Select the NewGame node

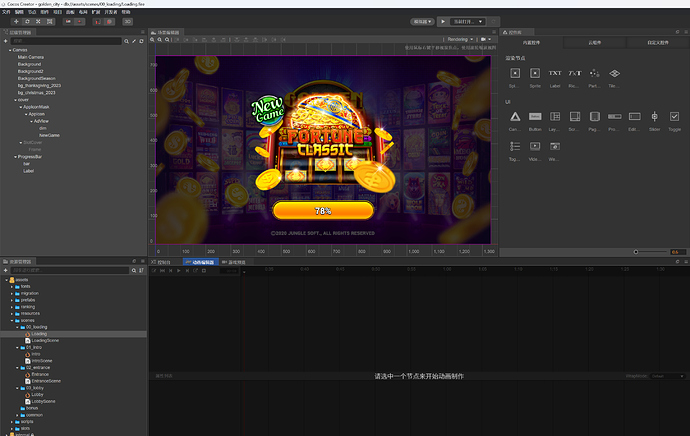[x=49, y=136]
